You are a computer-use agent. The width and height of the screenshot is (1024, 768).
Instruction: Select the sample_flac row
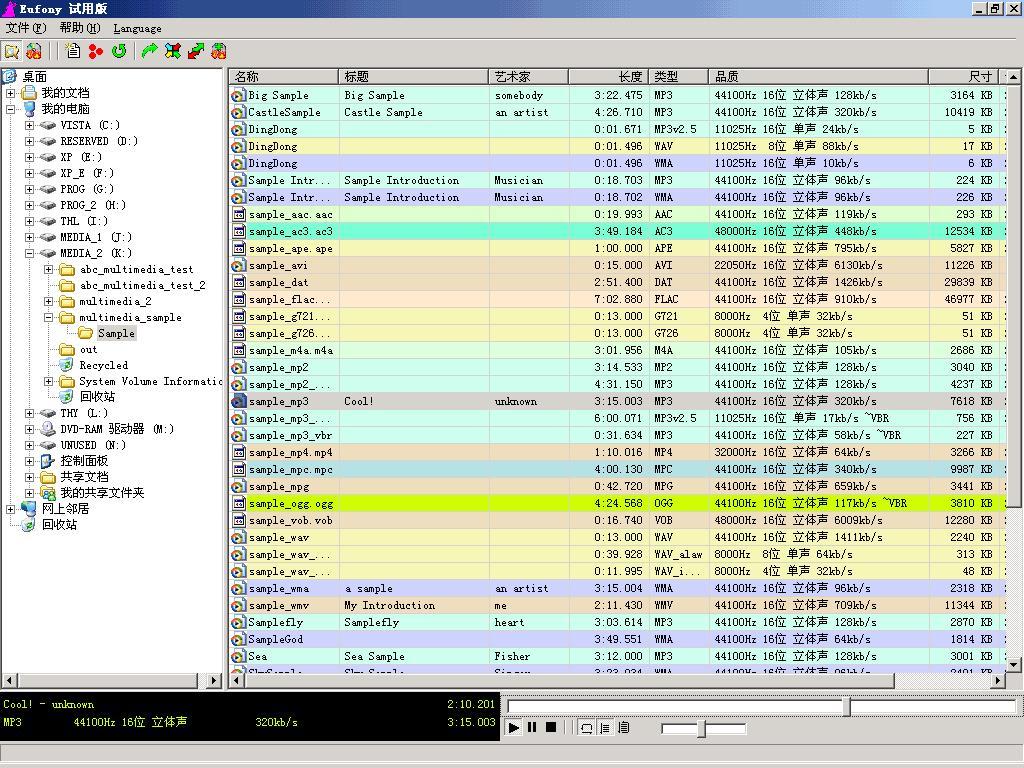pos(618,299)
